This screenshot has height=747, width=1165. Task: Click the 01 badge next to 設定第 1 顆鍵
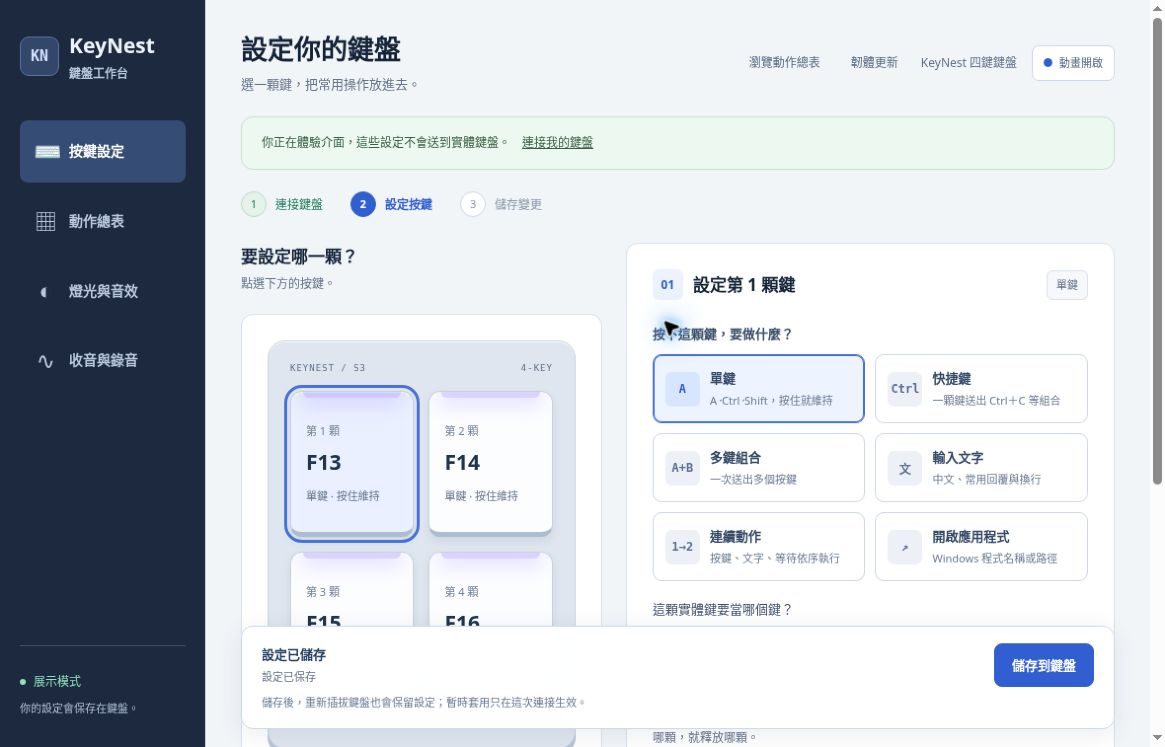click(667, 285)
